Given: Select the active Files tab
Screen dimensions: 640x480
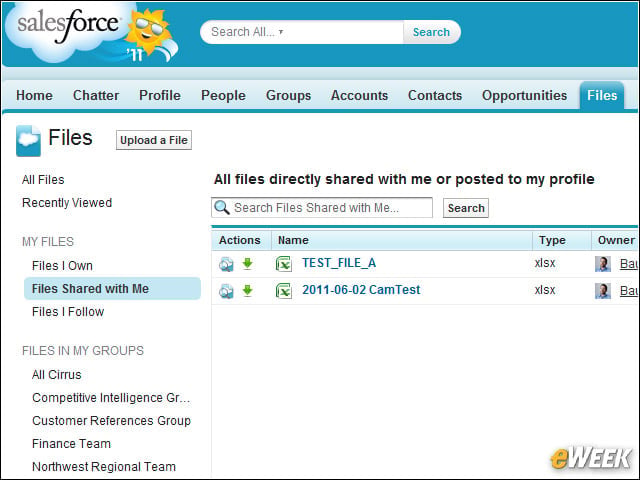Looking at the screenshot, I should pyautogui.click(x=602, y=95).
